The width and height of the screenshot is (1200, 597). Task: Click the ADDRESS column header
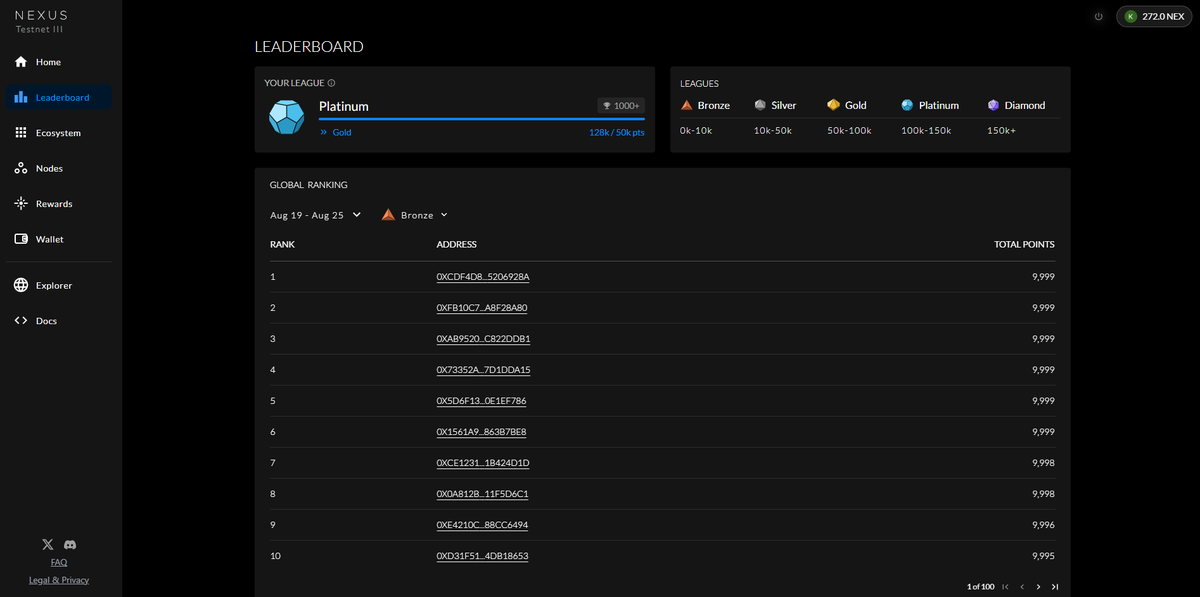(x=457, y=244)
